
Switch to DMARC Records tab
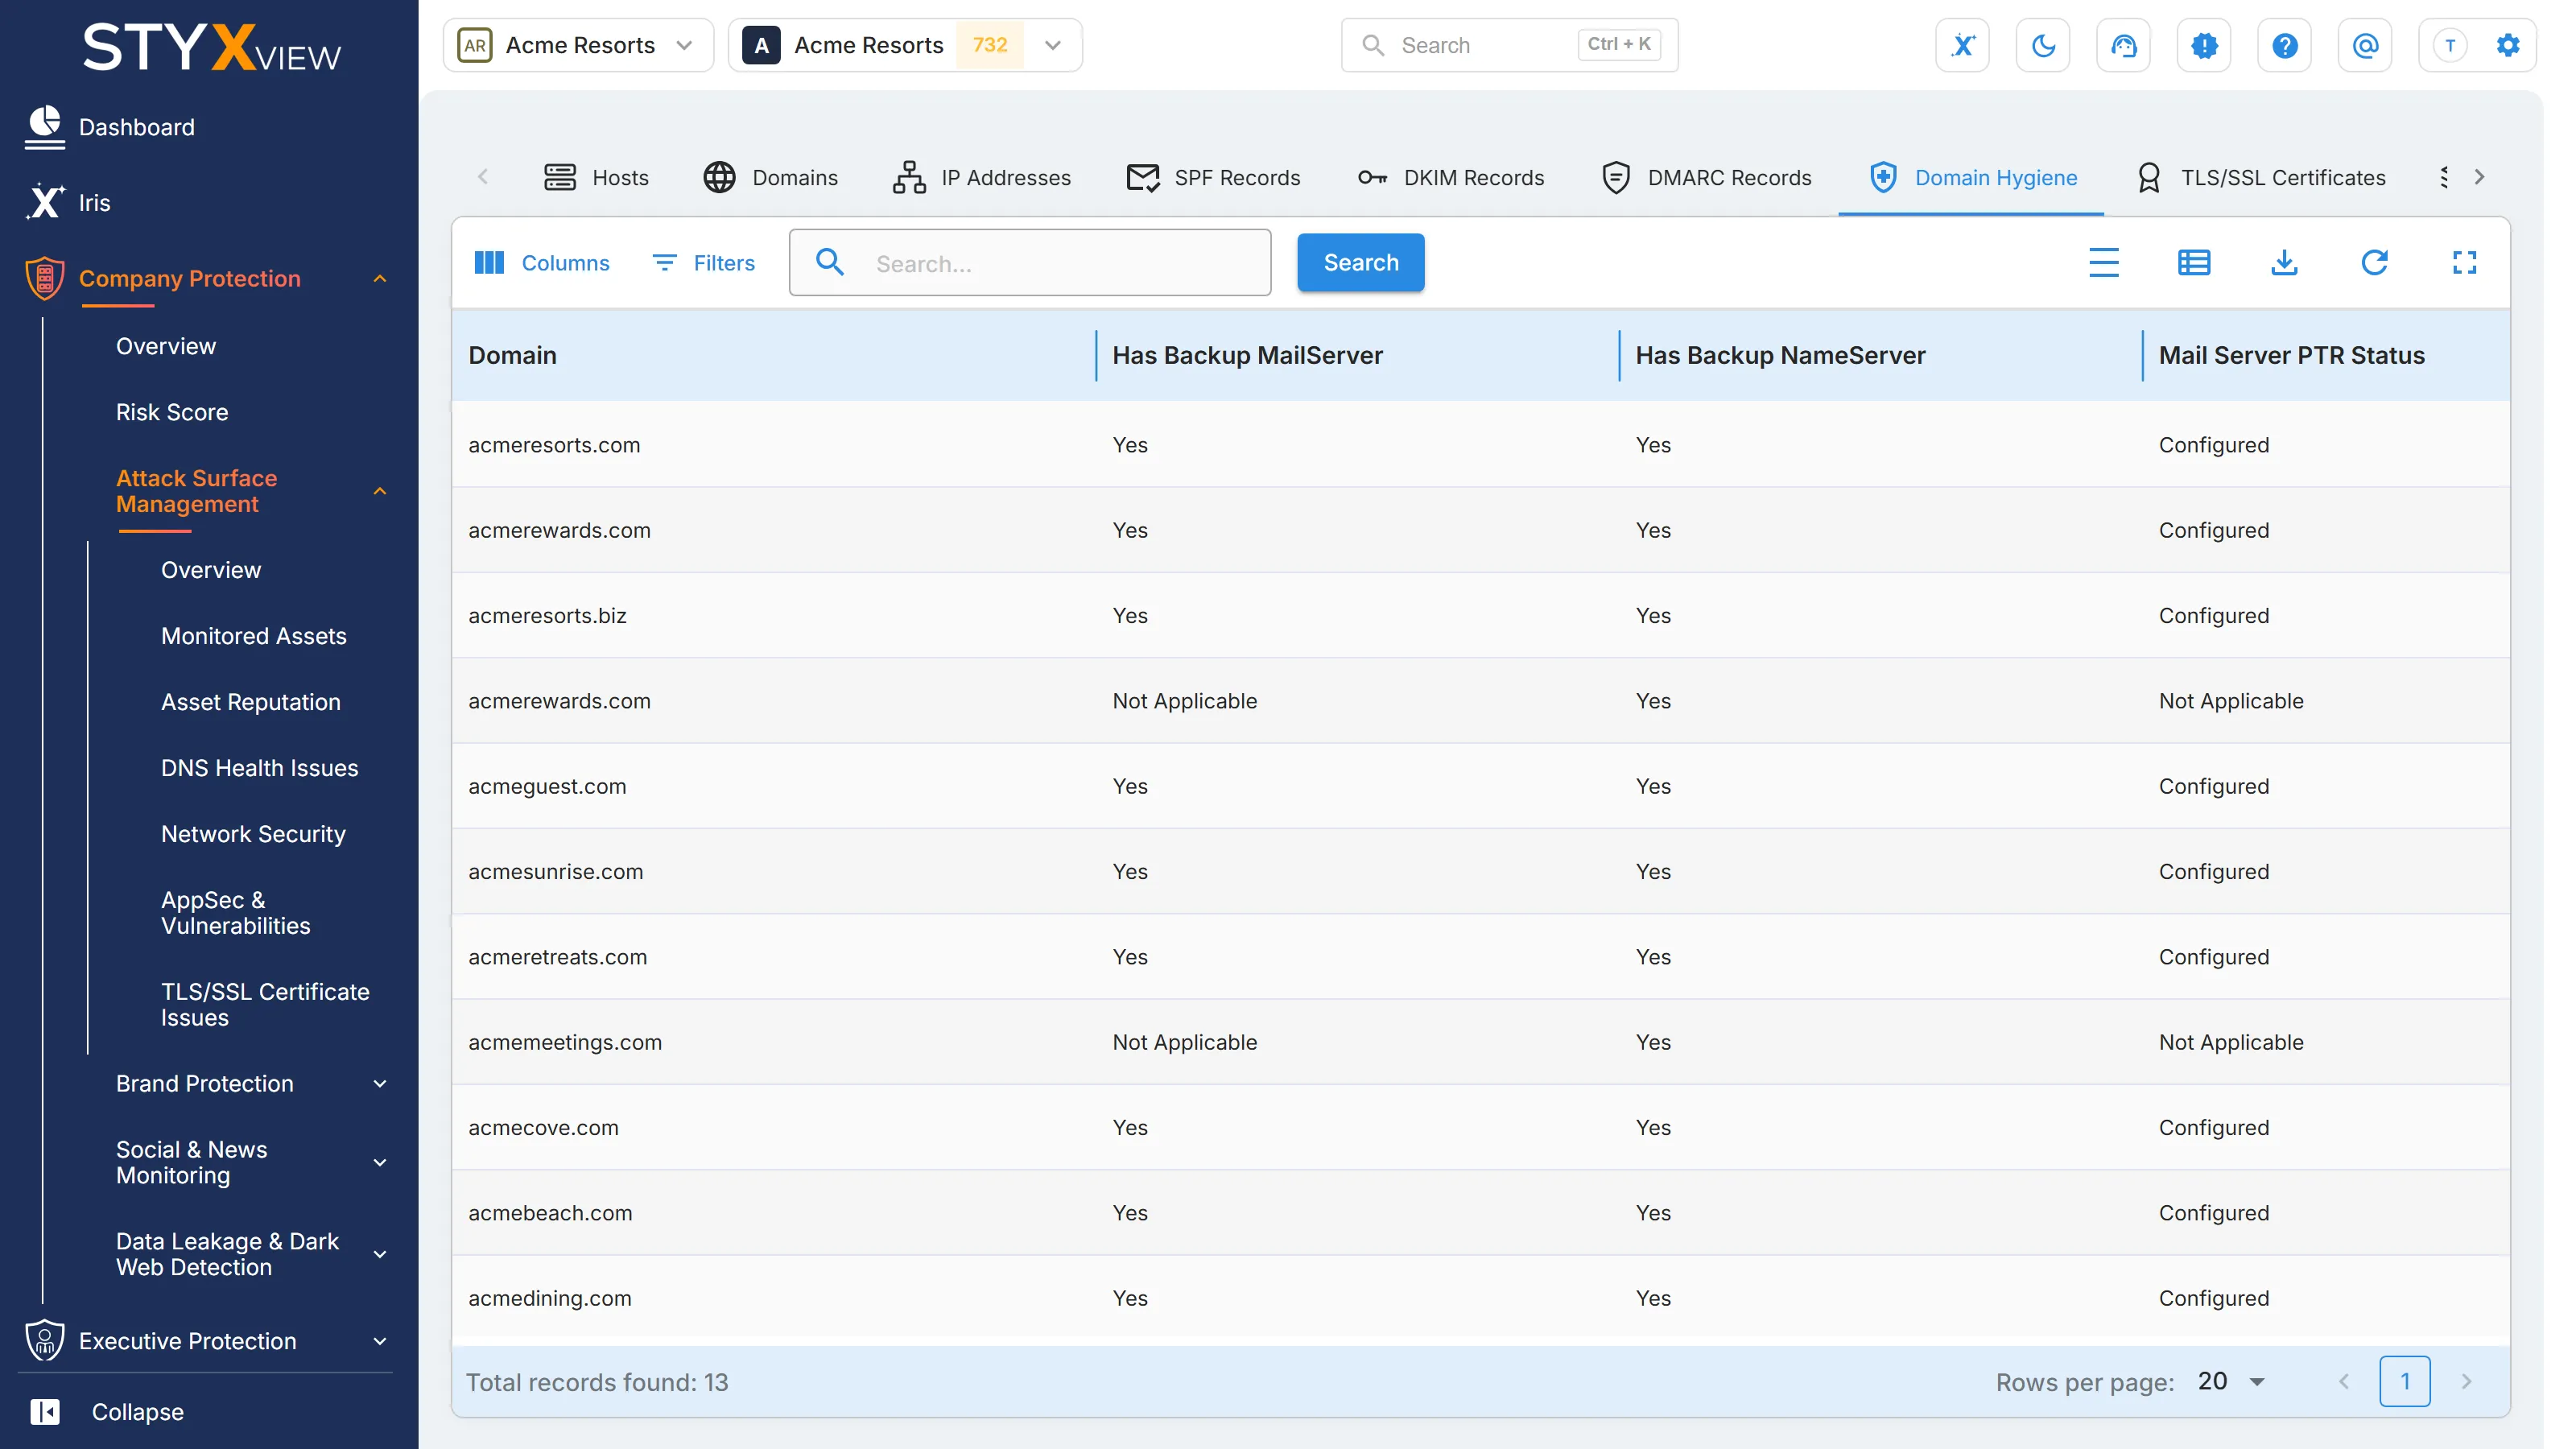(1707, 178)
